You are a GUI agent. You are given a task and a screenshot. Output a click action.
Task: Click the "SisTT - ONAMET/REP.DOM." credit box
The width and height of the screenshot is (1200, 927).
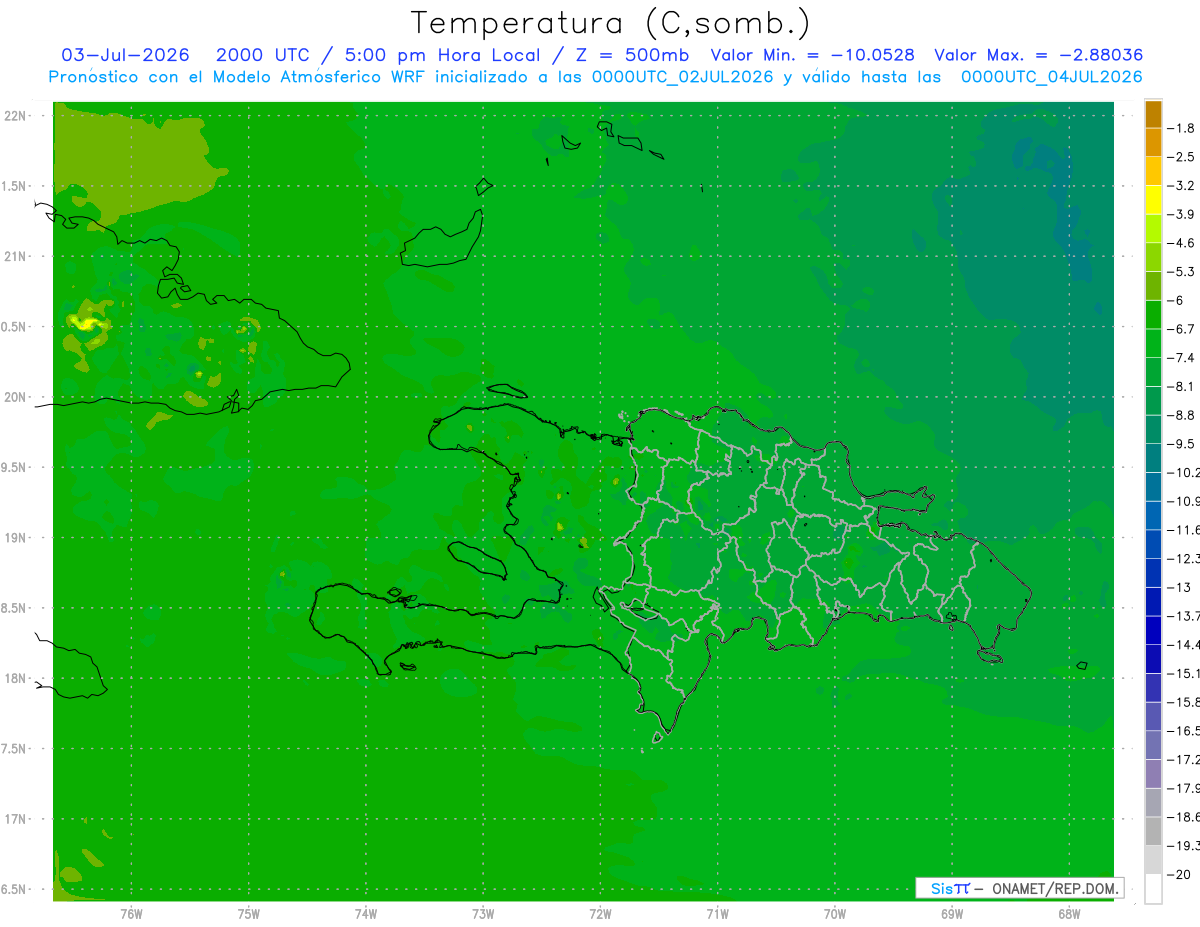pyautogui.click(x=1020, y=888)
